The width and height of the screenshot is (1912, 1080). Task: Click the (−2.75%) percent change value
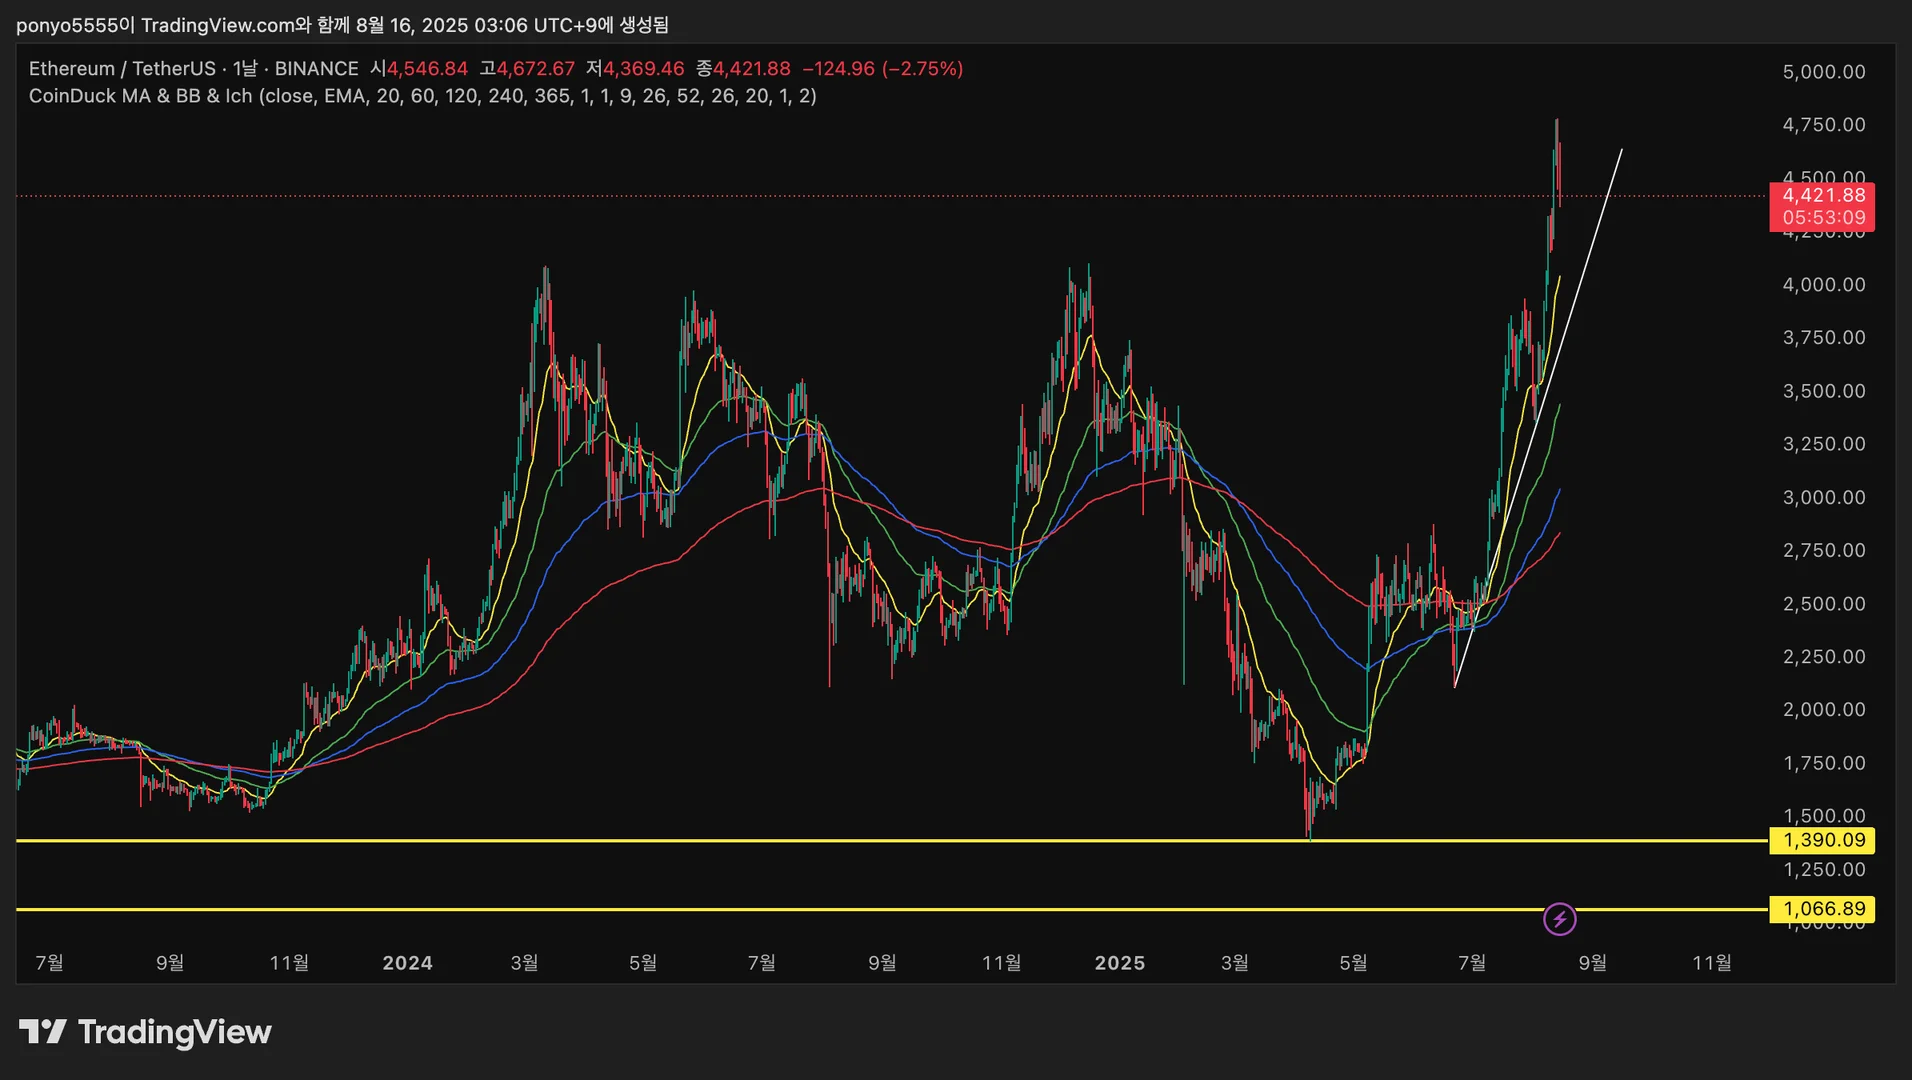[x=922, y=69]
